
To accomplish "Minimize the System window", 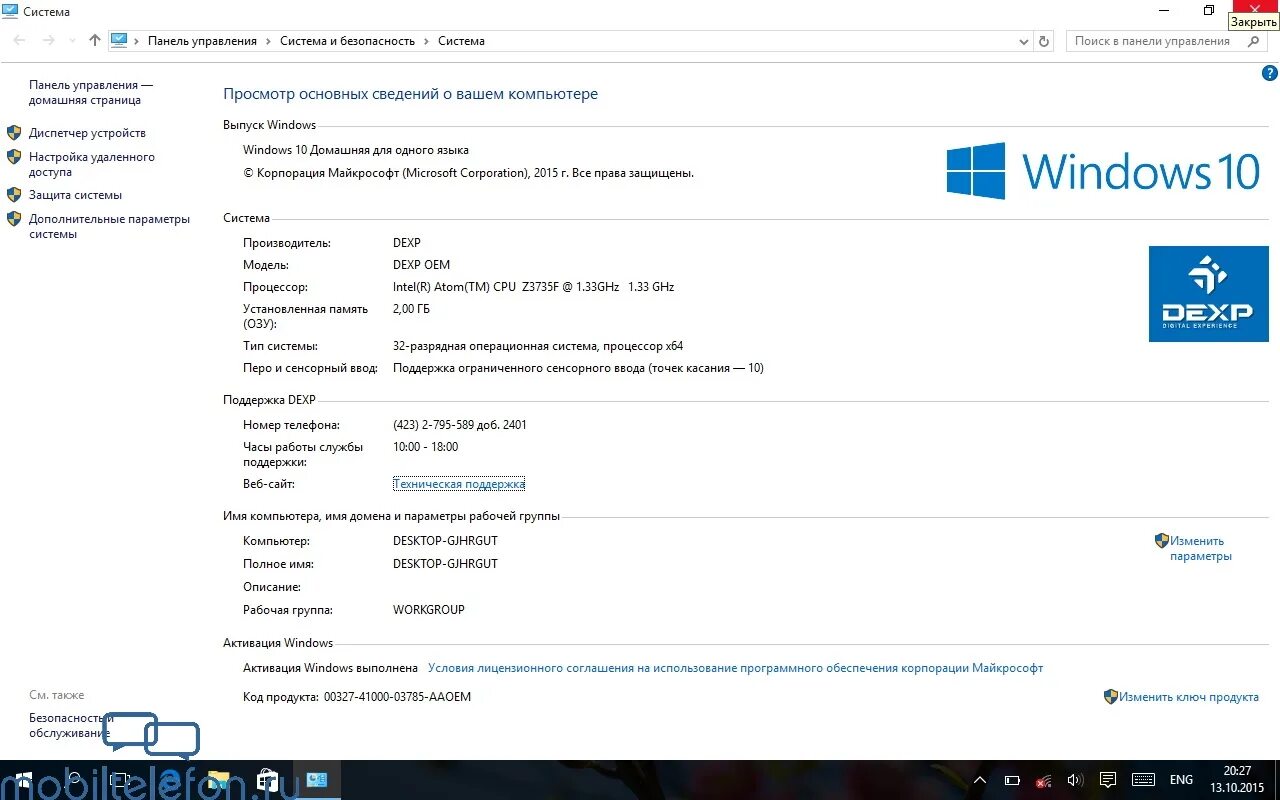I will [1163, 10].
